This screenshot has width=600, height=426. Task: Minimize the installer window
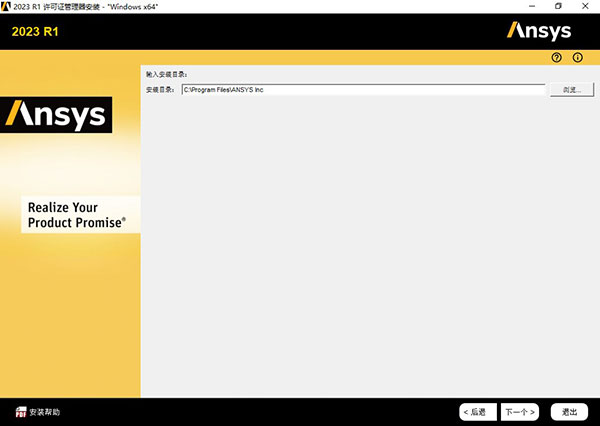pyautogui.click(x=529, y=6)
